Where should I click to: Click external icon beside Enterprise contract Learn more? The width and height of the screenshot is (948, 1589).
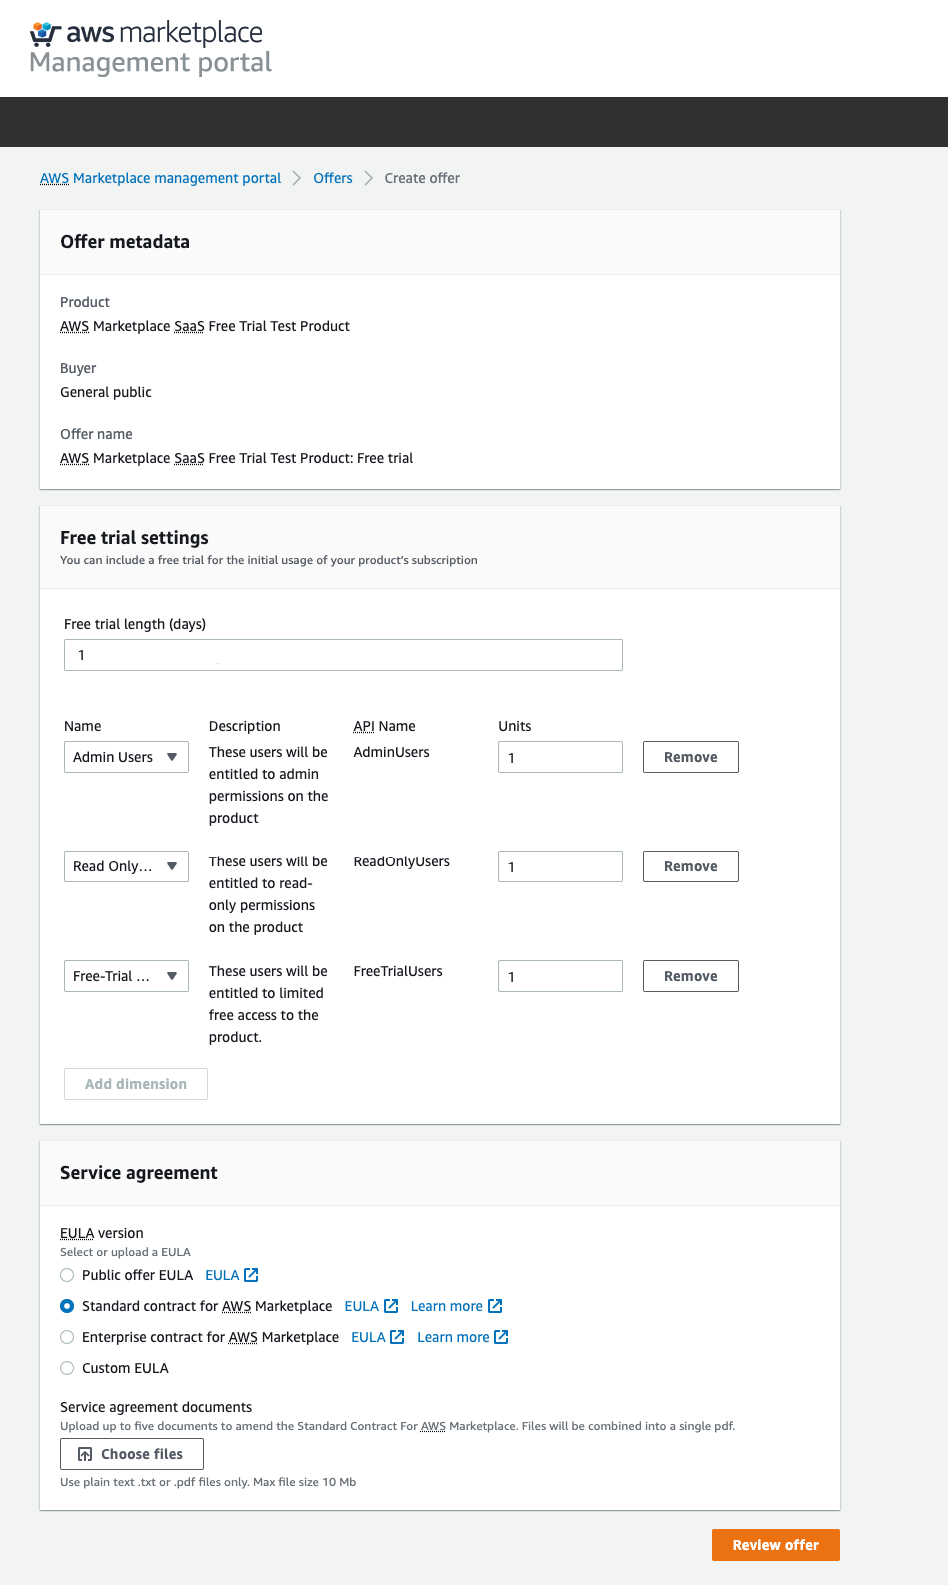[501, 1337]
